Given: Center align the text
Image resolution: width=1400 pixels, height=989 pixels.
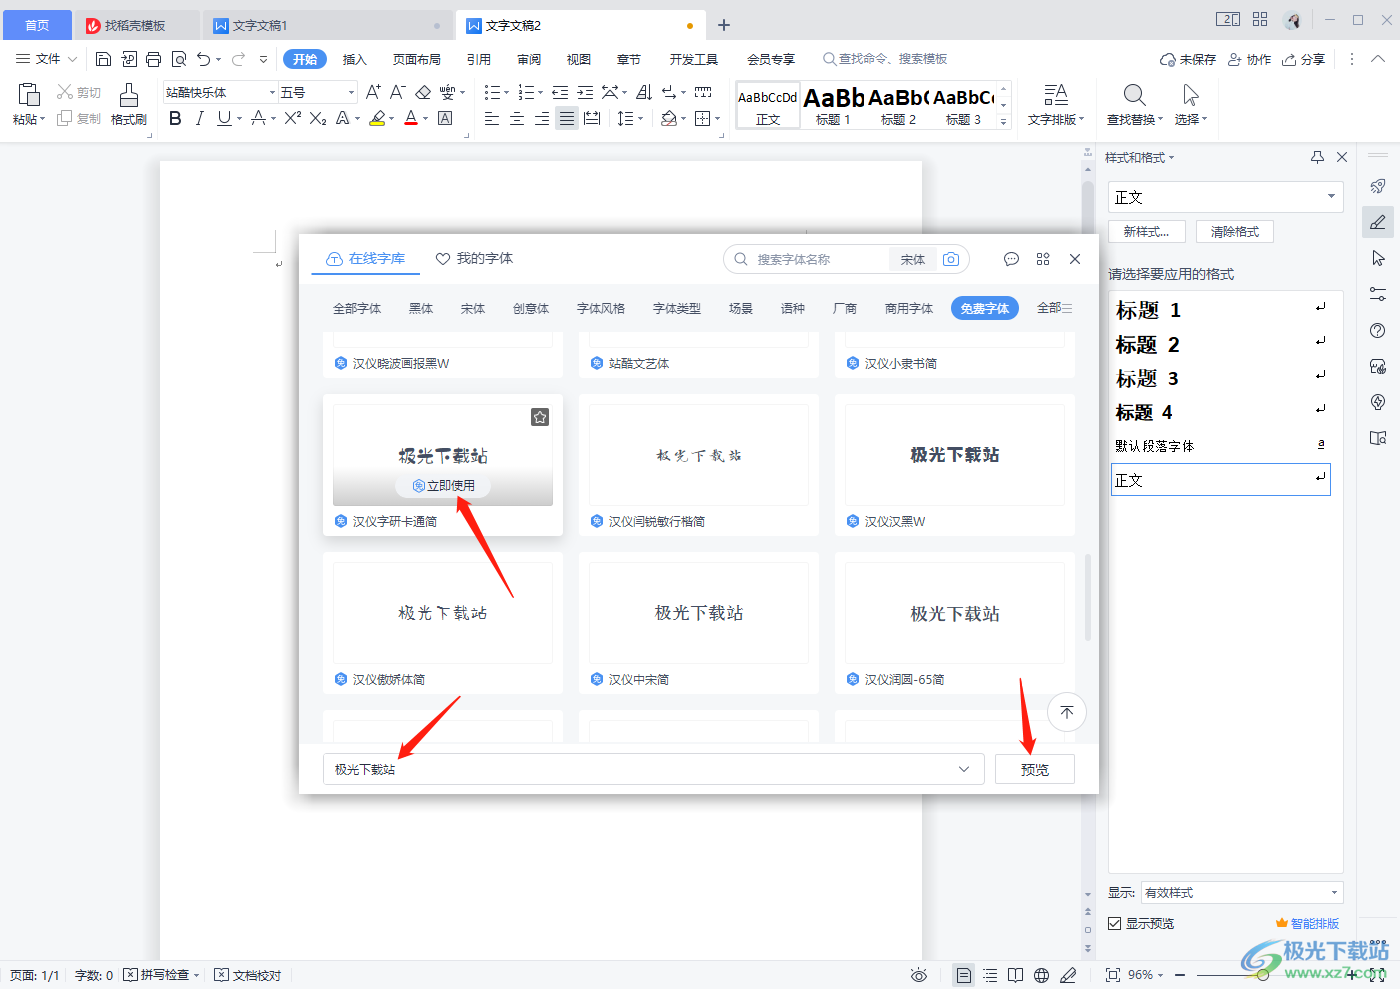Looking at the screenshot, I should click(517, 118).
